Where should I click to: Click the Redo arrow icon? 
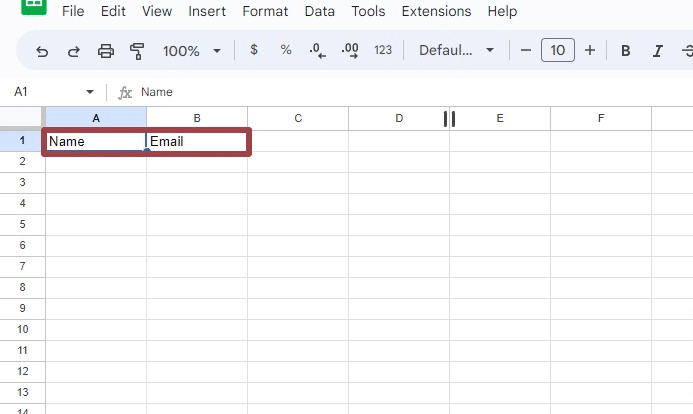[73, 51]
